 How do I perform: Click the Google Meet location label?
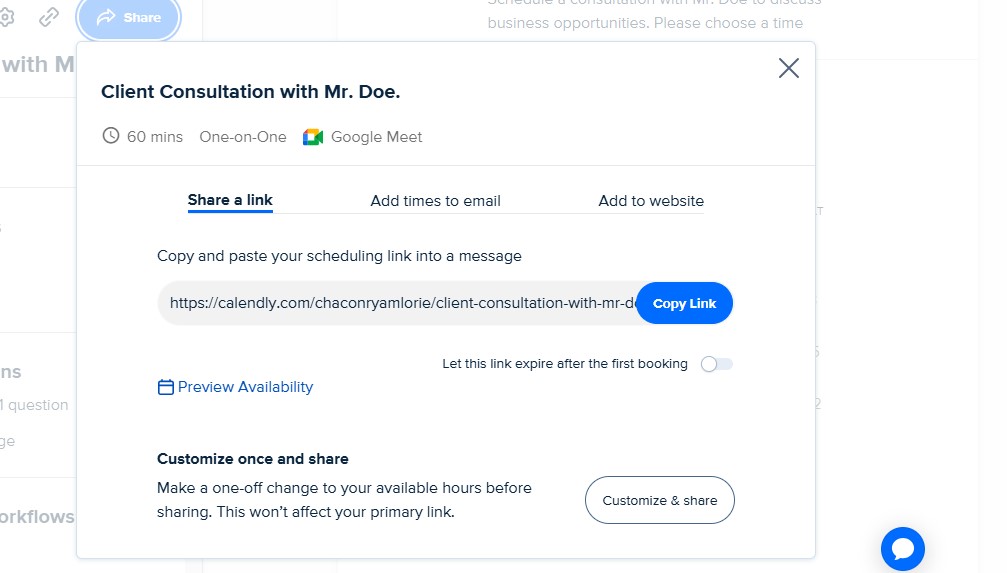[376, 137]
